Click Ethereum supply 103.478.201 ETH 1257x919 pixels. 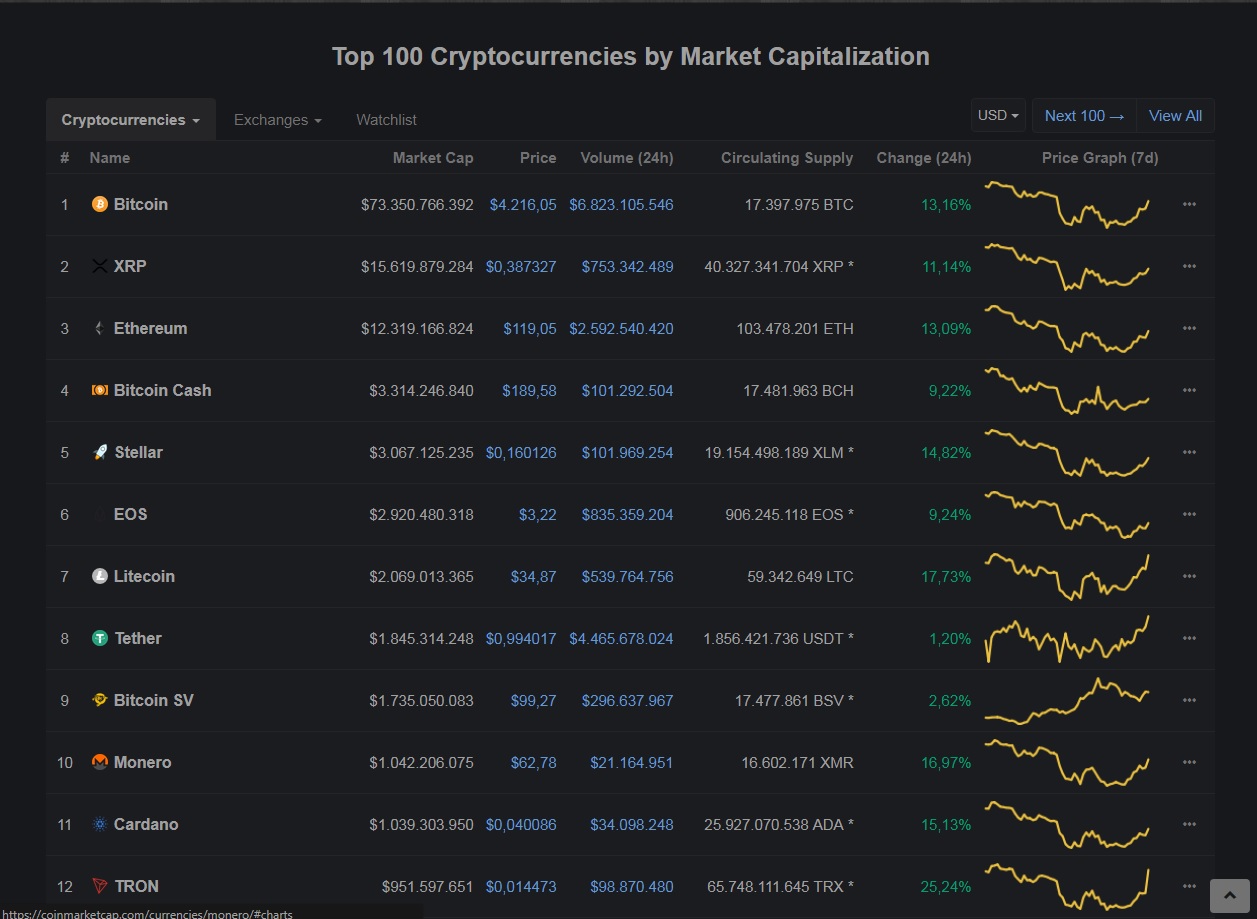click(x=795, y=328)
